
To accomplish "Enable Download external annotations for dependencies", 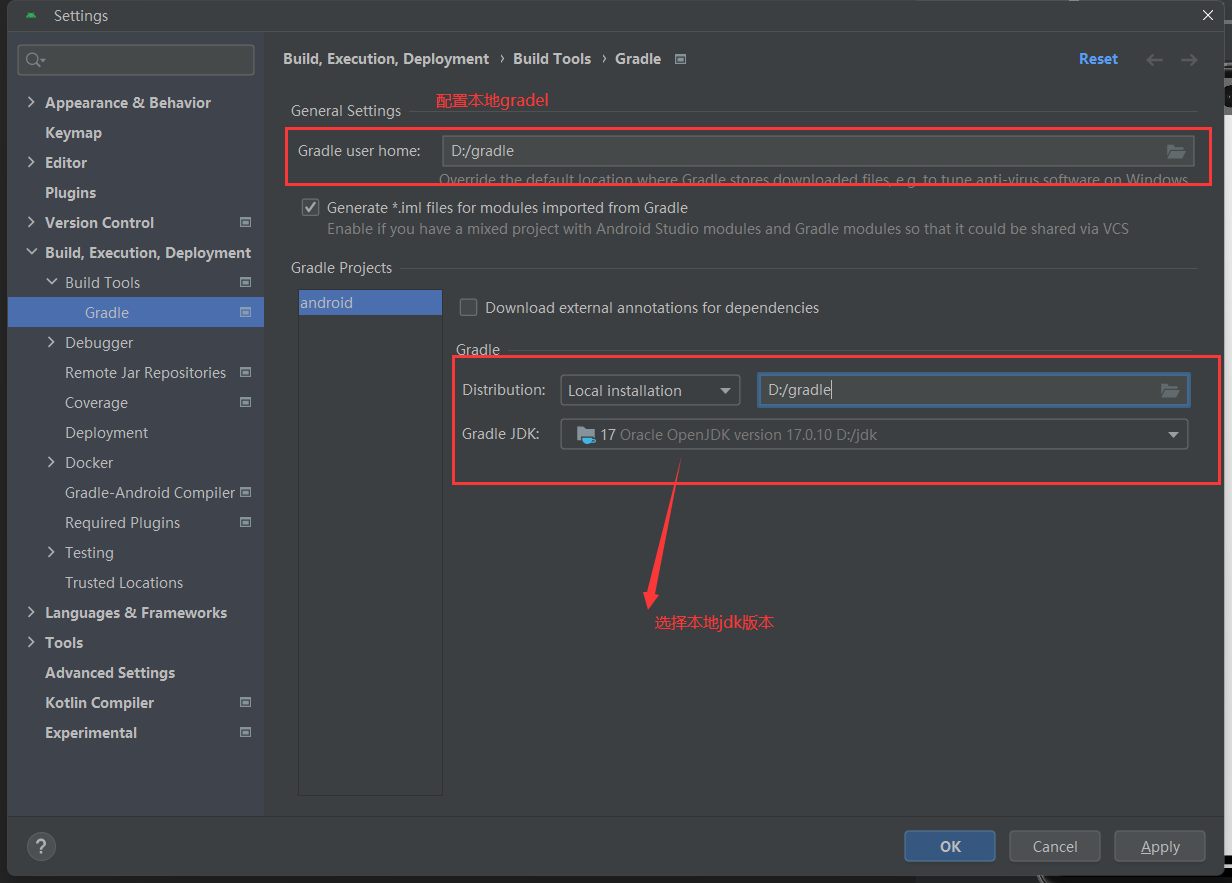I will point(468,308).
